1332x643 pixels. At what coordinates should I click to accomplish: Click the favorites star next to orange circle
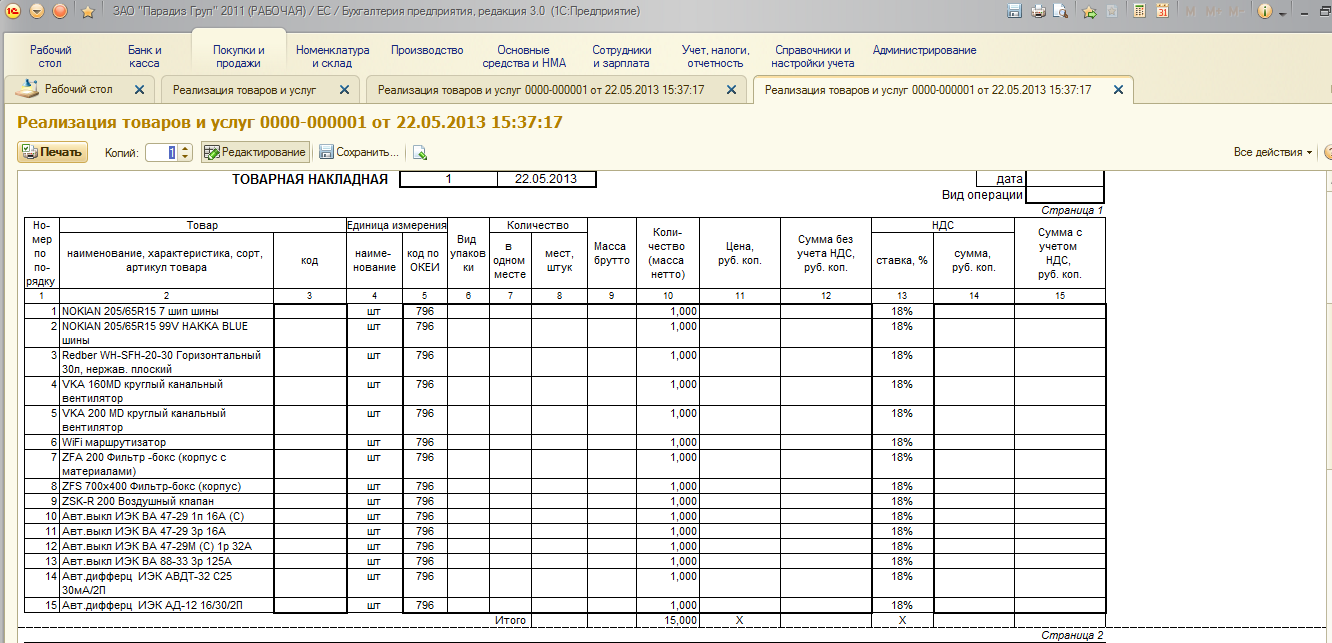click(87, 12)
